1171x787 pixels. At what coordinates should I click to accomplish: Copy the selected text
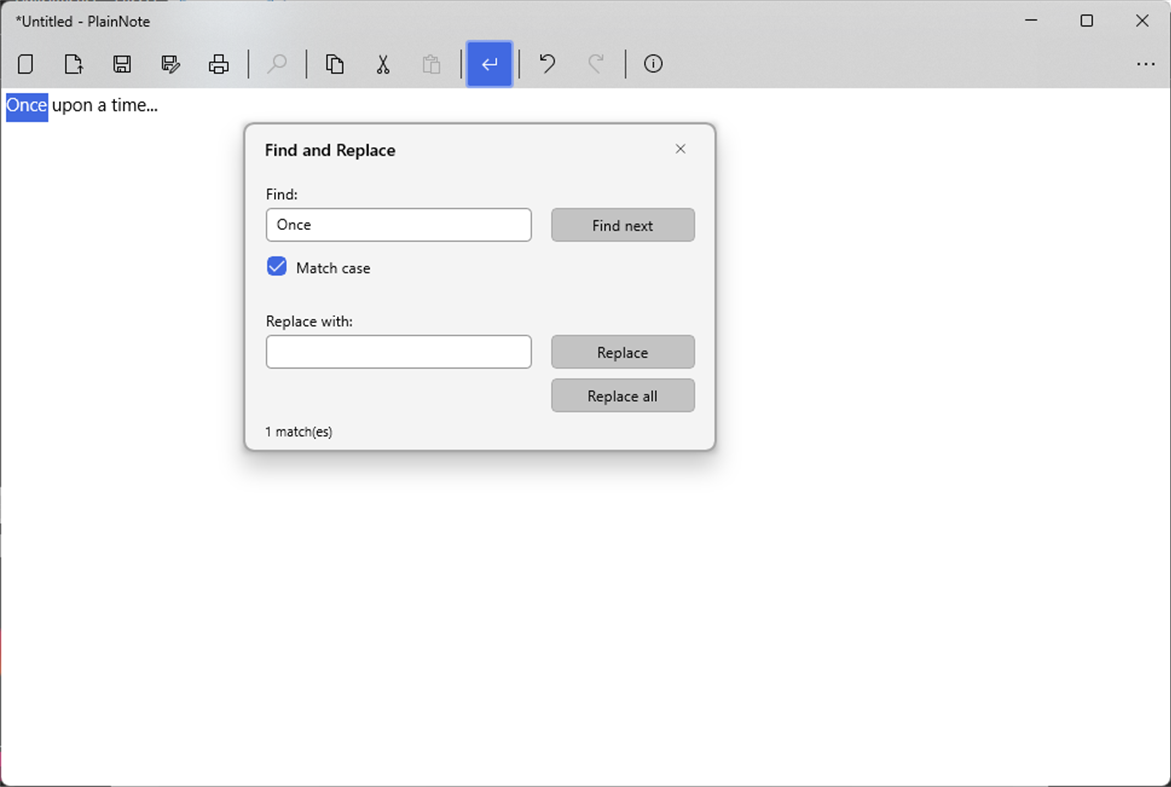coord(335,63)
